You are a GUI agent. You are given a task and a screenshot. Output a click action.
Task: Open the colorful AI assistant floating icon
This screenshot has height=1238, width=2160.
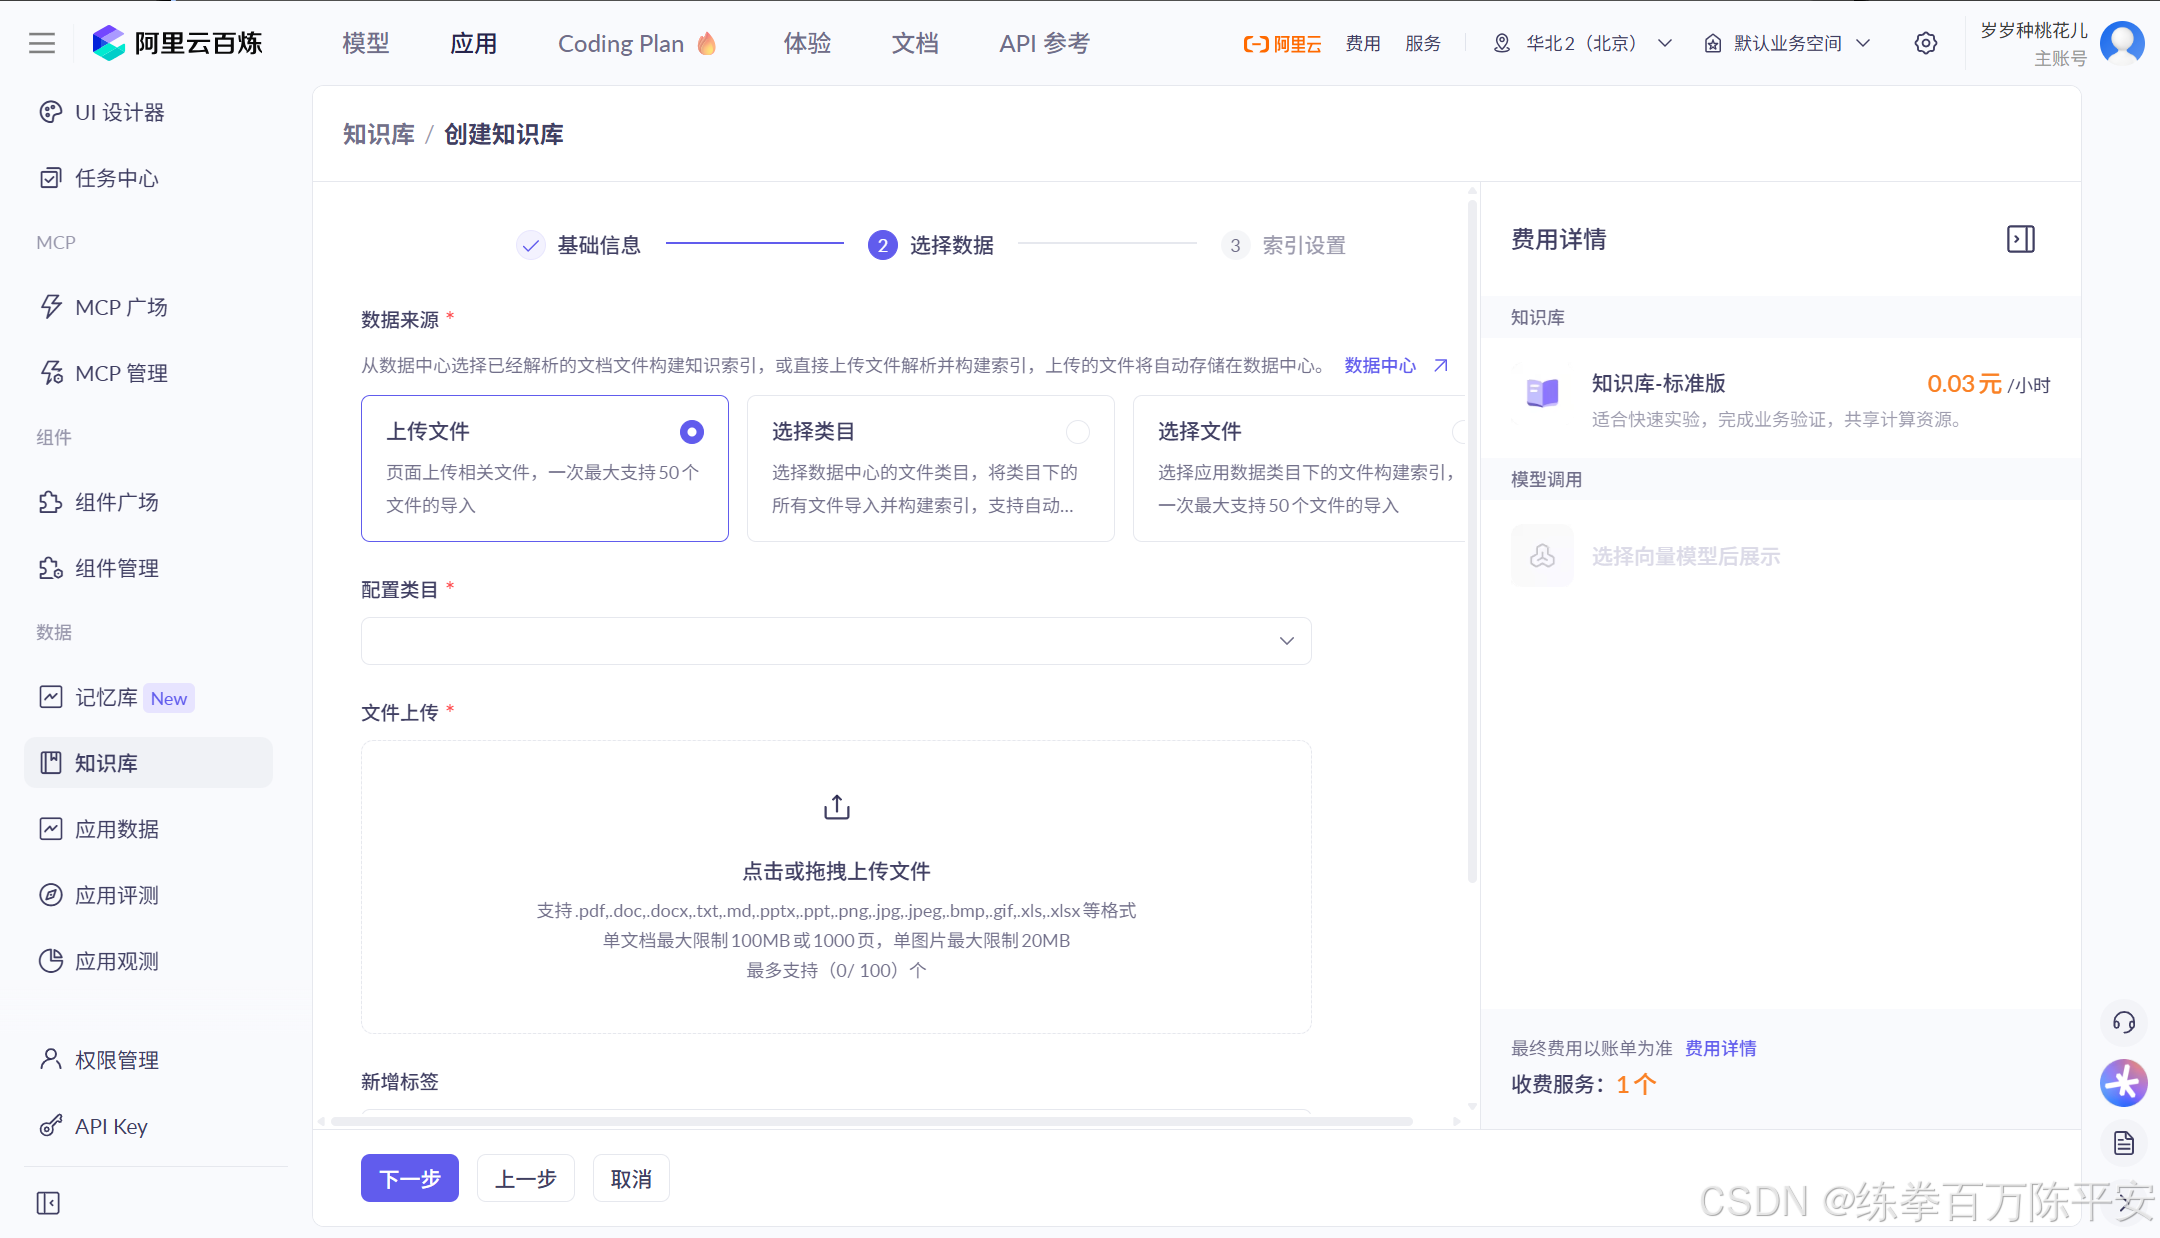click(2123, 1083)
